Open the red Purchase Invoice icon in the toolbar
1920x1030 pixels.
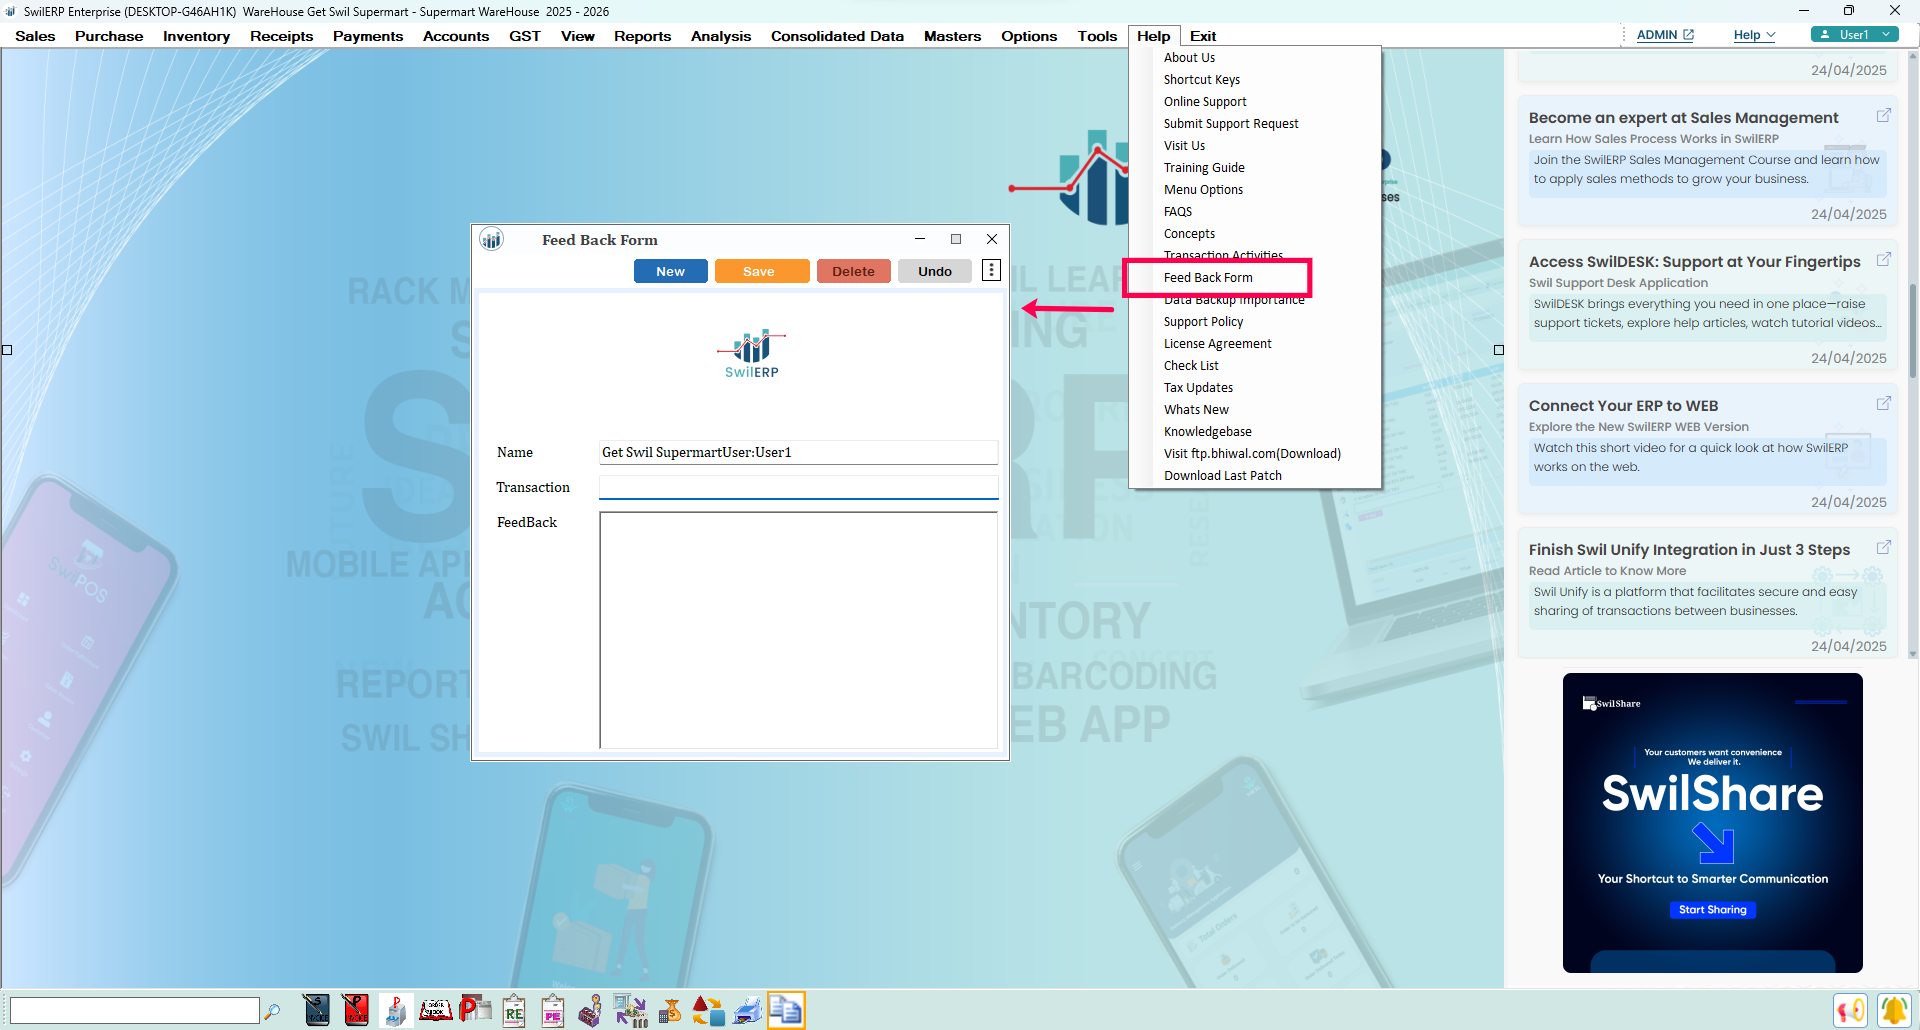tap(355, 1010)
